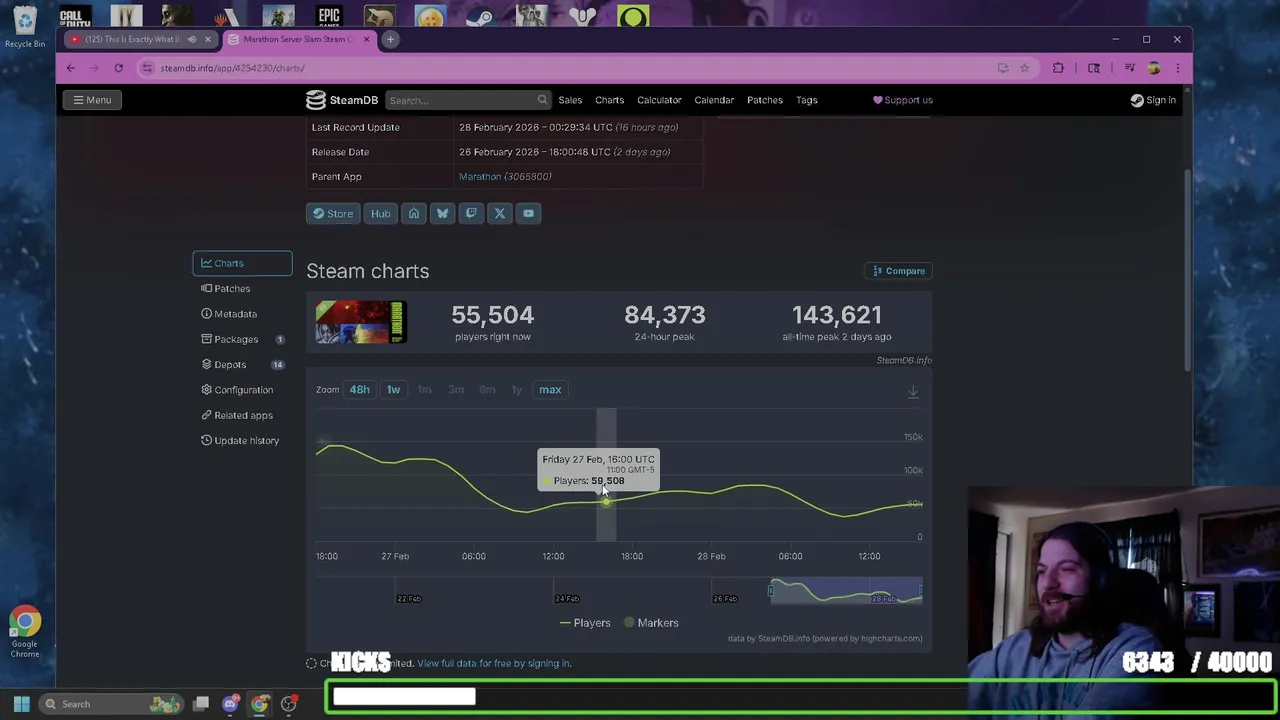Viewport: 1280px width, 720px height.
Task: Click Sign in with Steam
Action: [1153, 100]
